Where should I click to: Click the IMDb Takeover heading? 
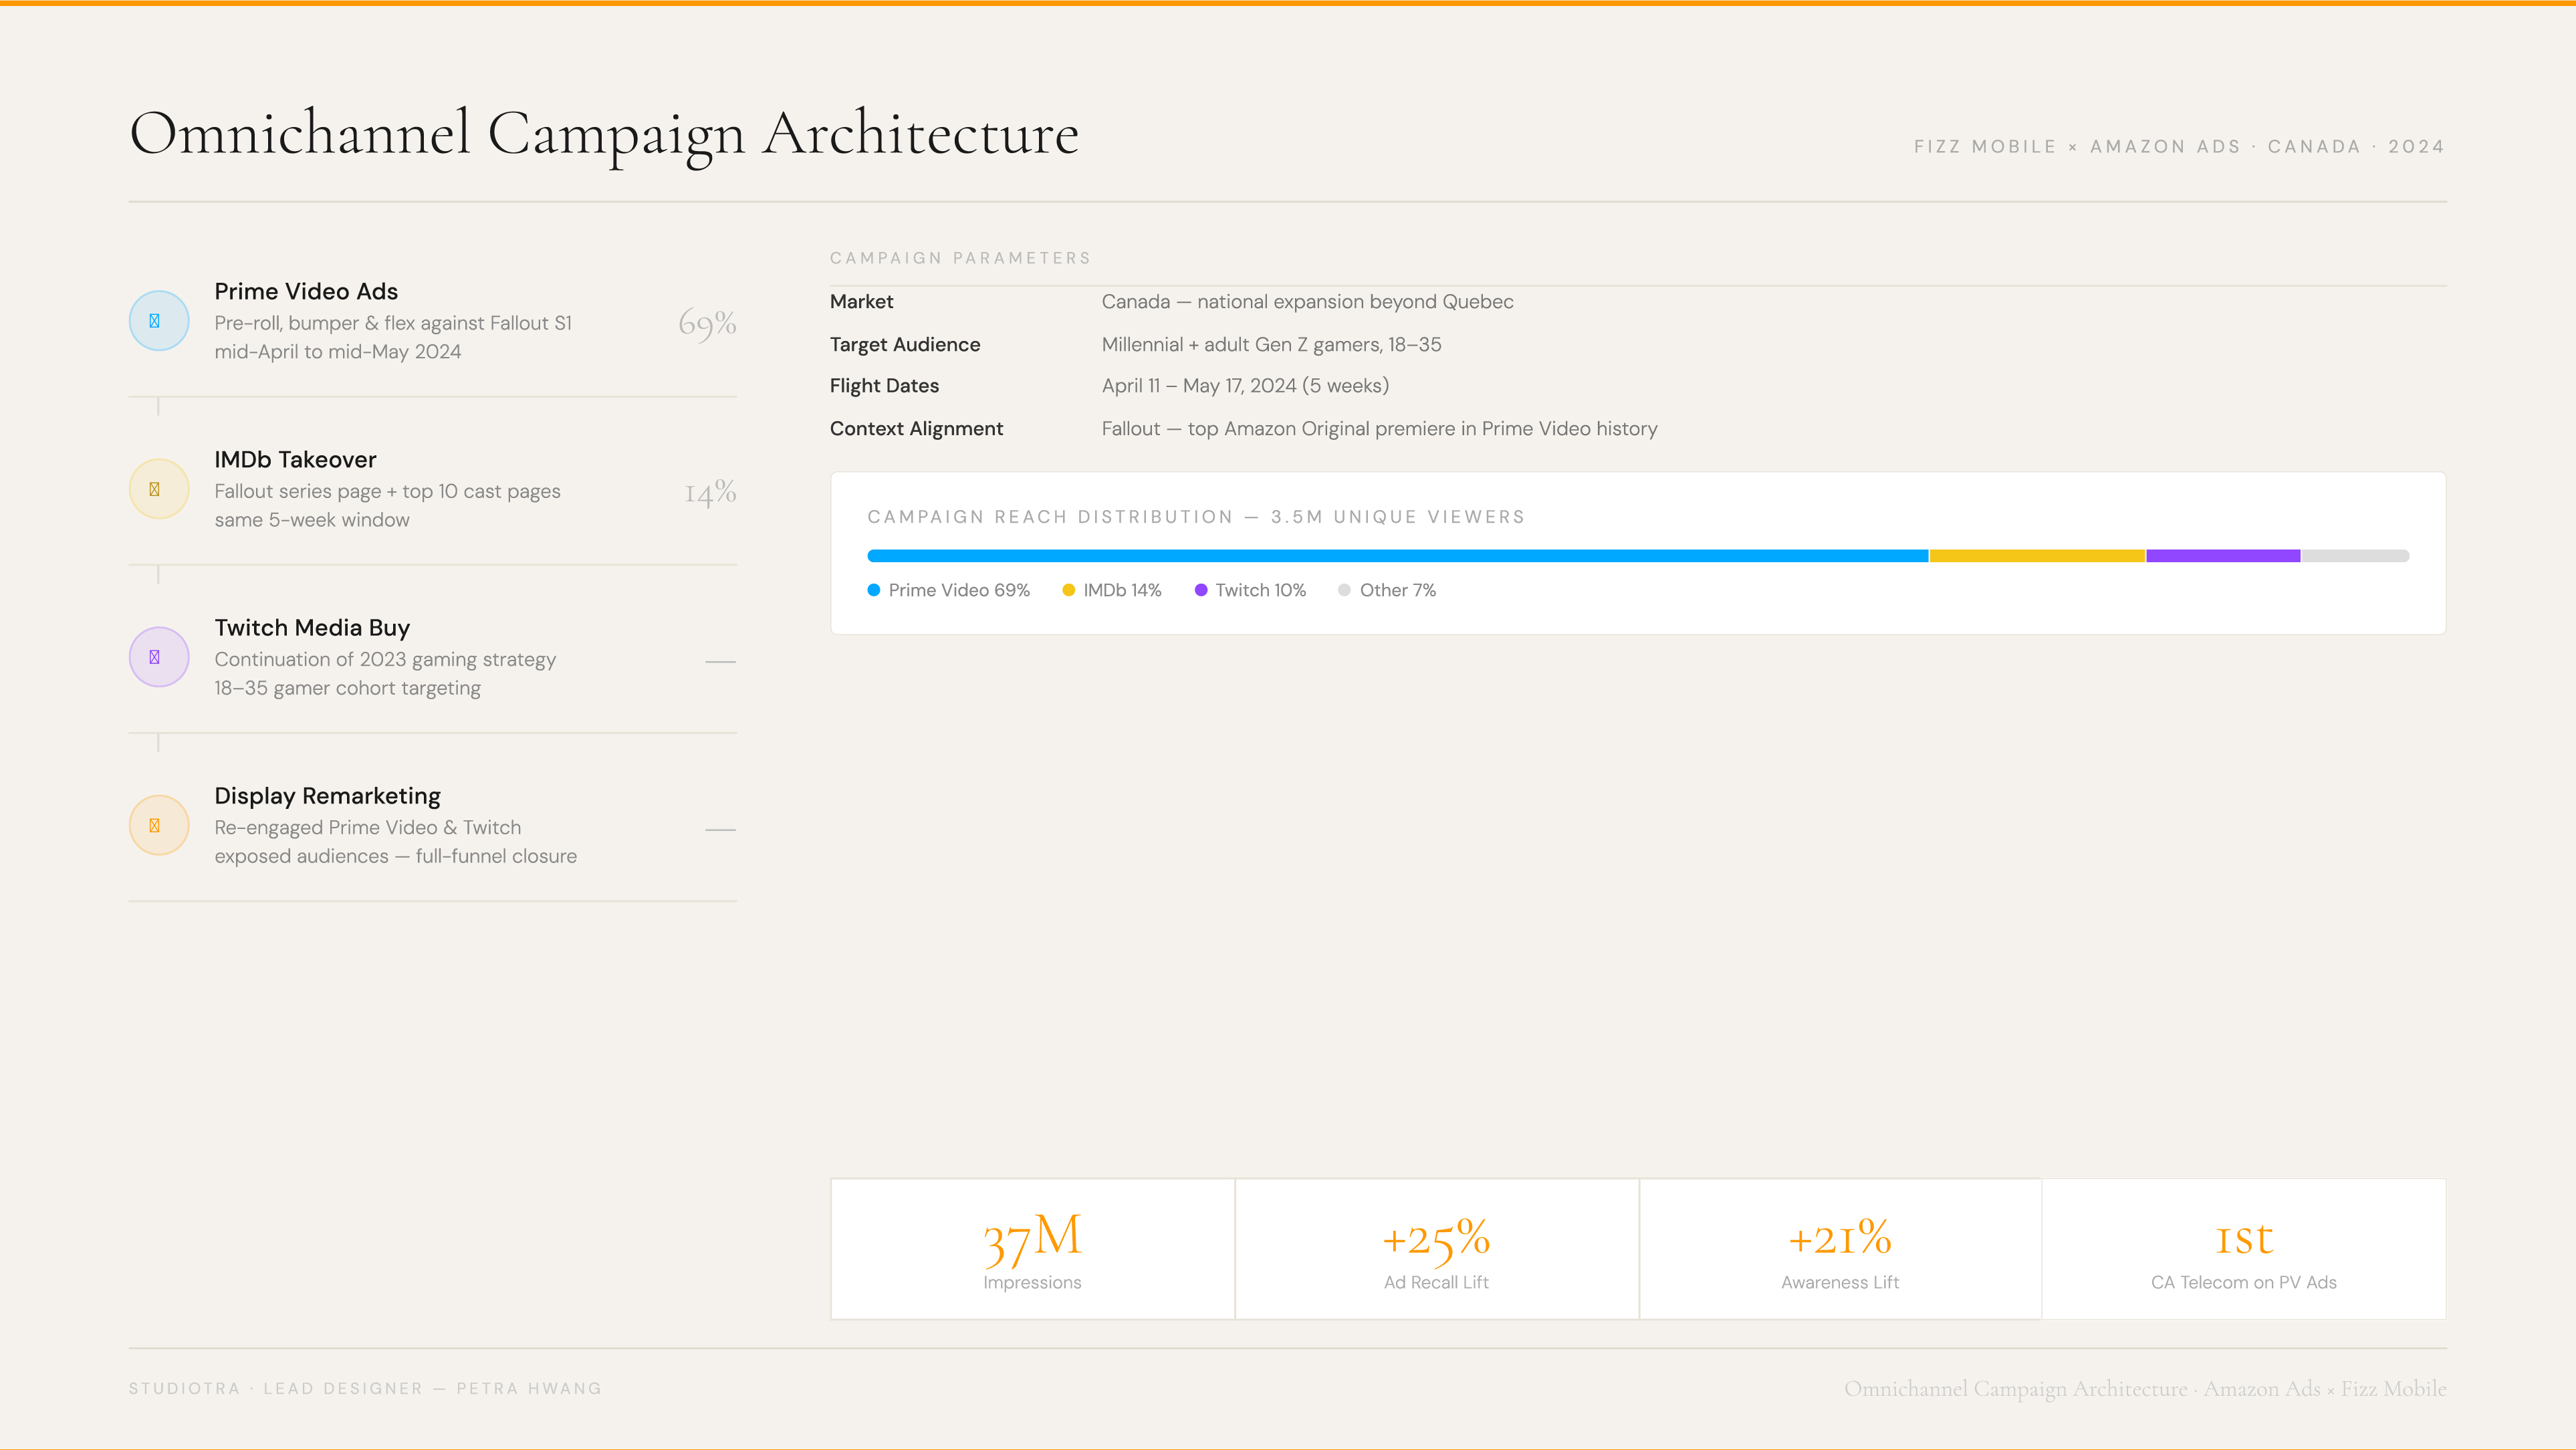295,459
